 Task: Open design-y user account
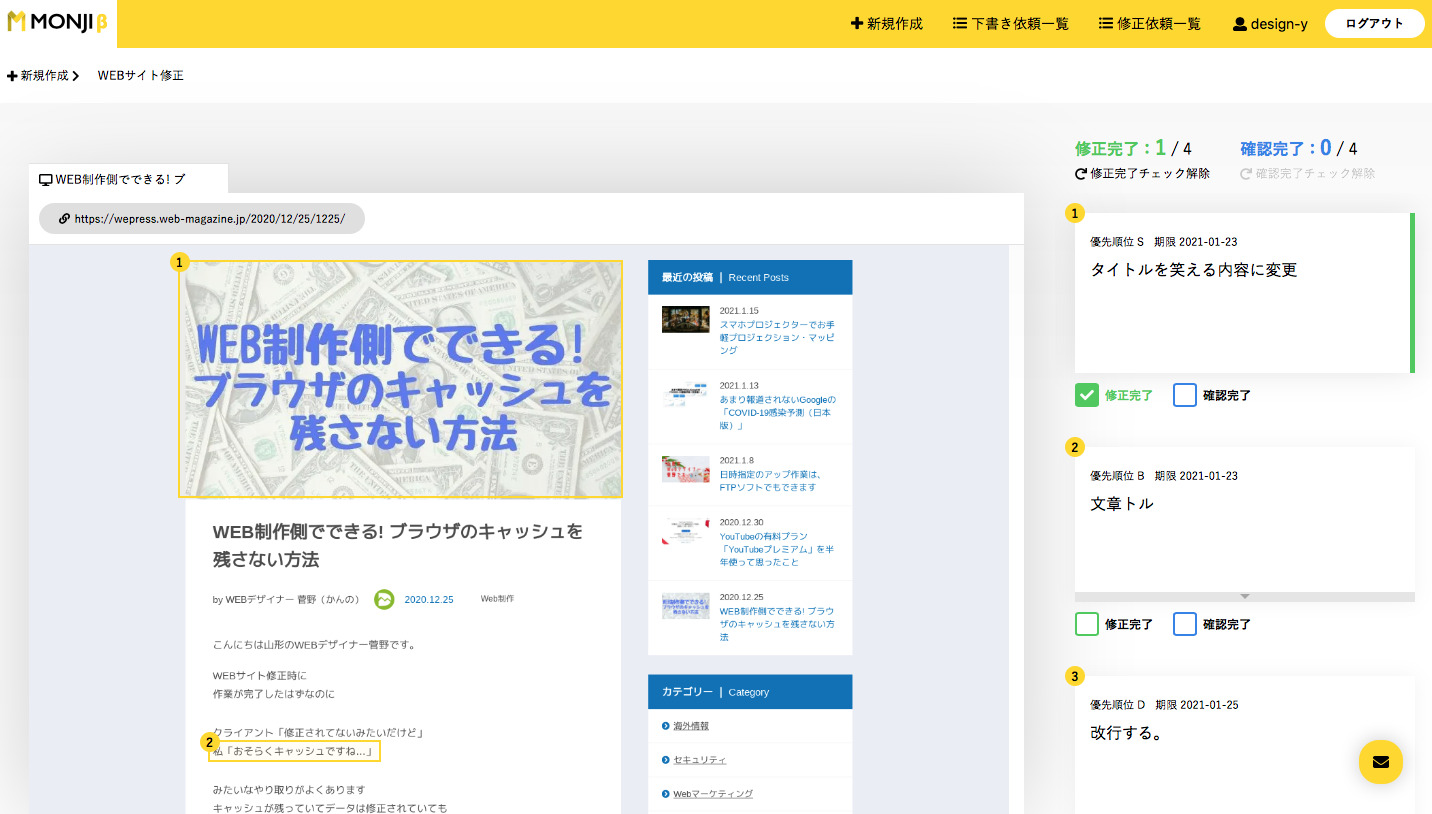(x=1270, y=23)
